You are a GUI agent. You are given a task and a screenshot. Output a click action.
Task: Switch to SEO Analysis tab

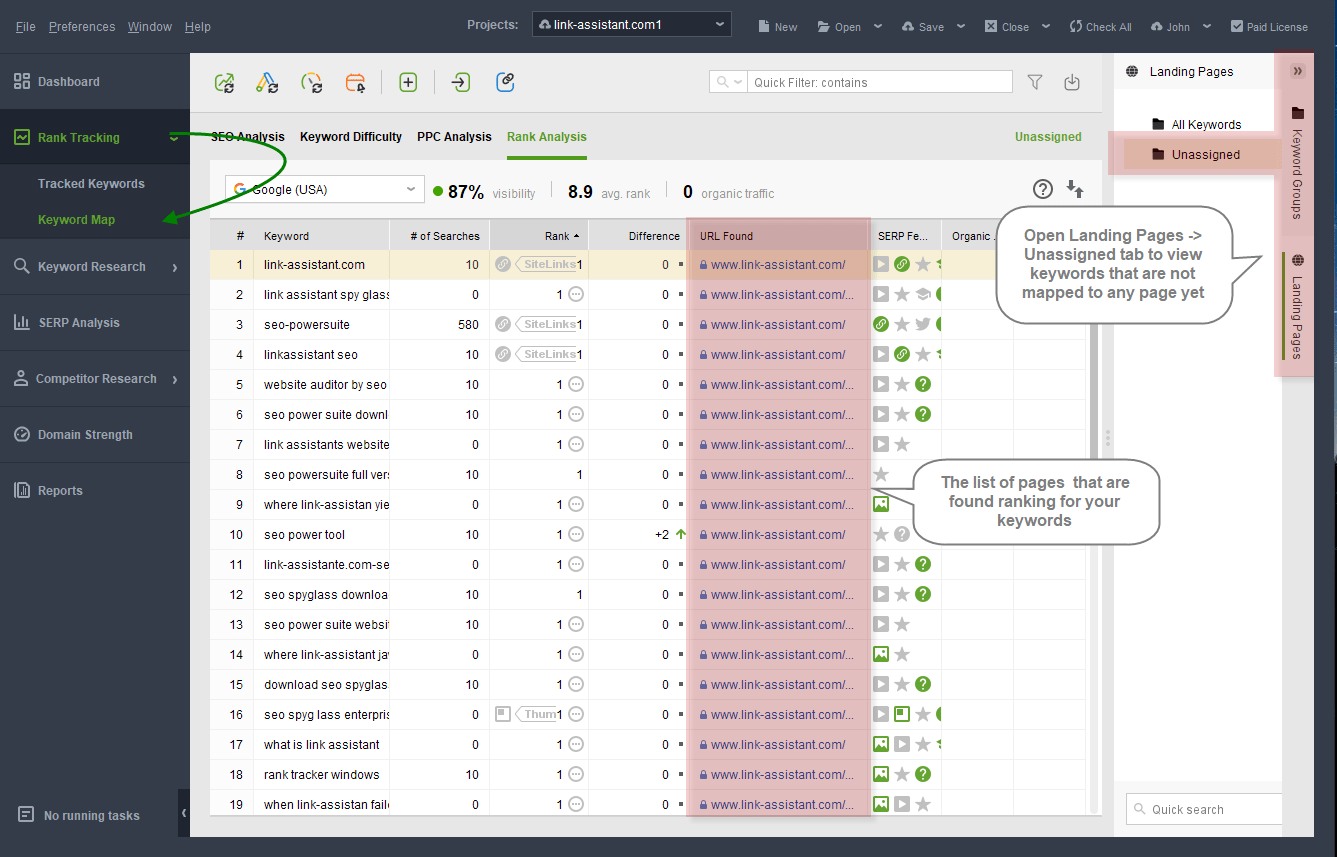tap(247, 137)
